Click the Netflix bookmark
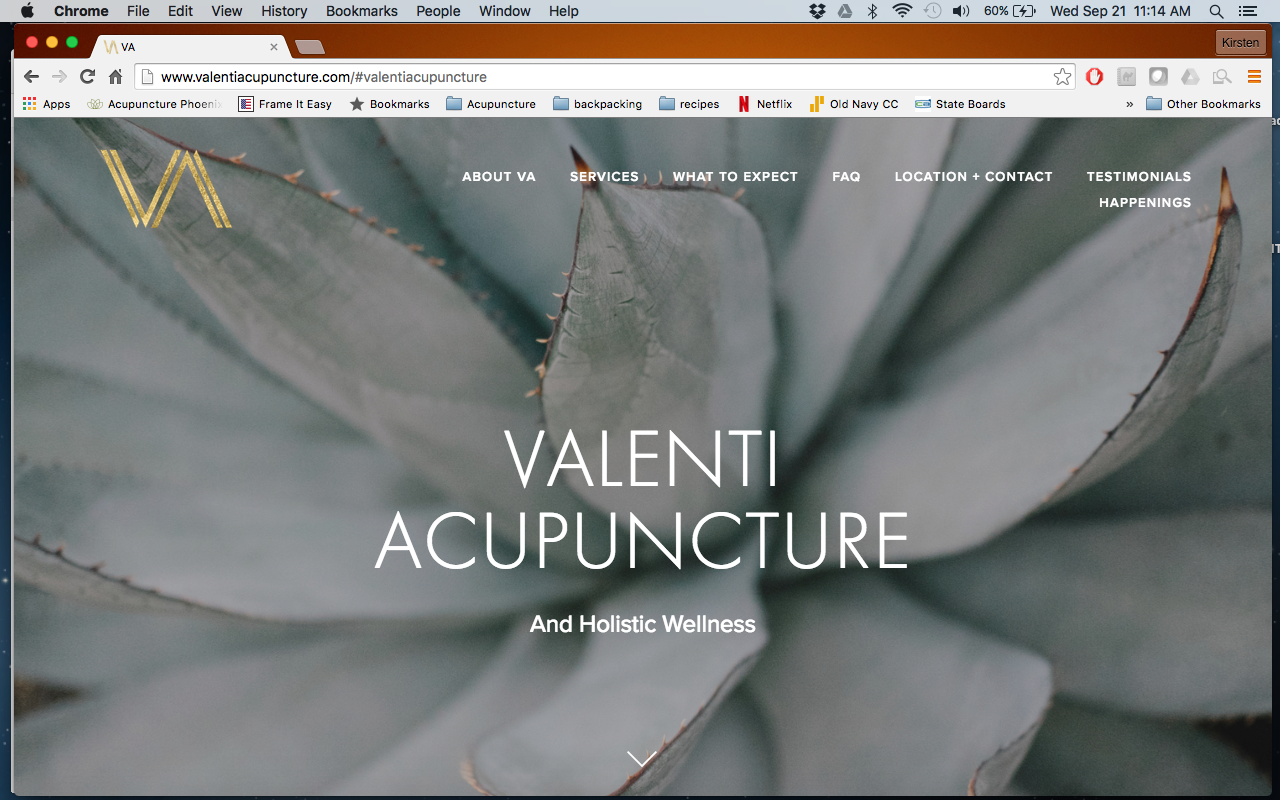The height and width of the screenshot is (800, 1280). [x=765, y=104]
